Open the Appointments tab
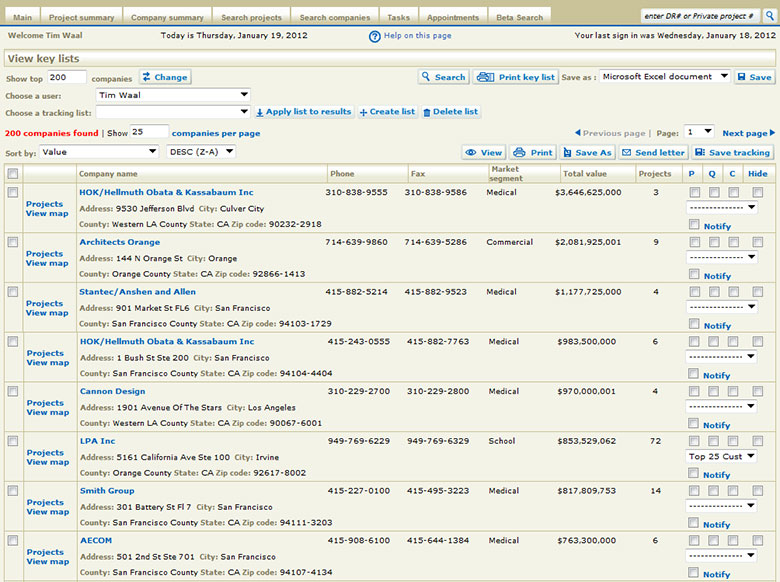The height and width of the screenshot is (582, 780). tap(453, 17)
